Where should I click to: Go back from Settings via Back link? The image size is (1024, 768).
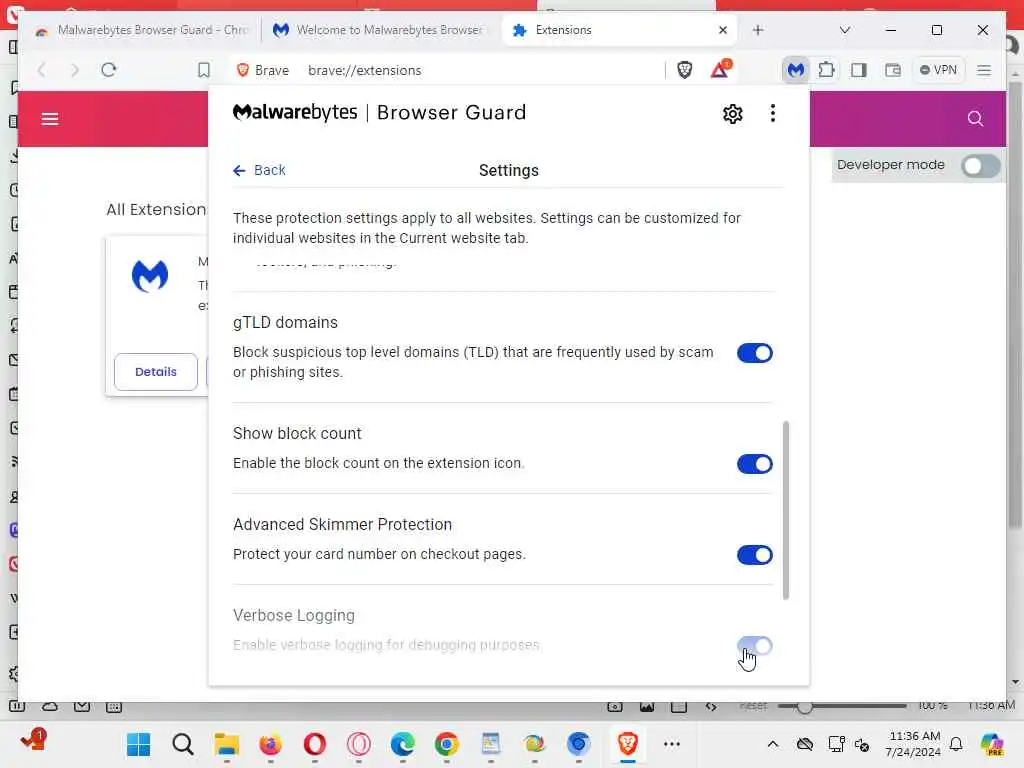(259, 170)
